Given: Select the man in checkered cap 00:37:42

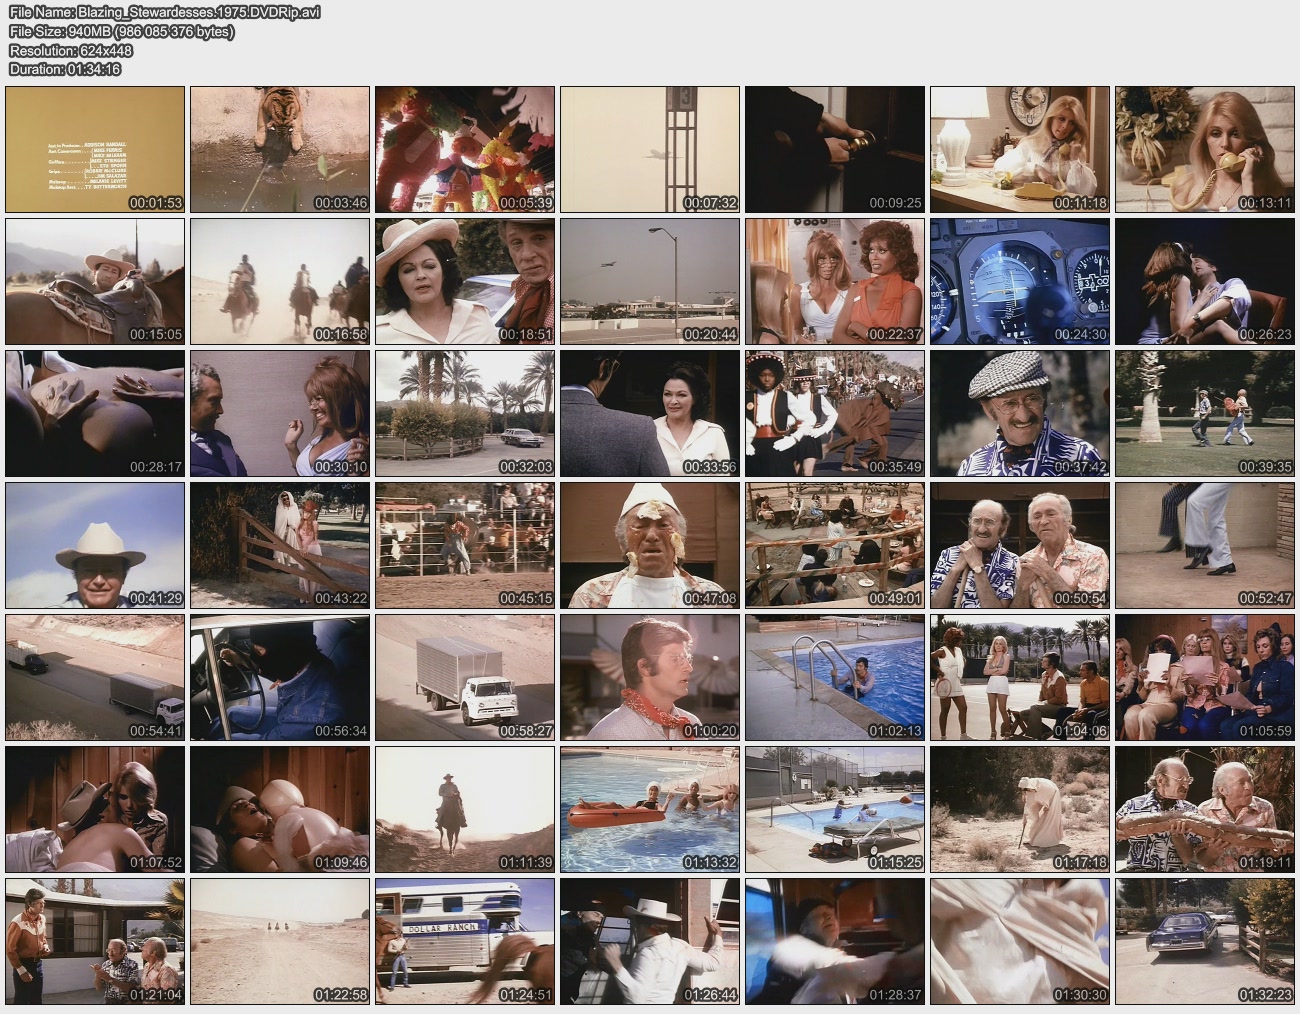Looking at the screenshot, I should 1020,413.
